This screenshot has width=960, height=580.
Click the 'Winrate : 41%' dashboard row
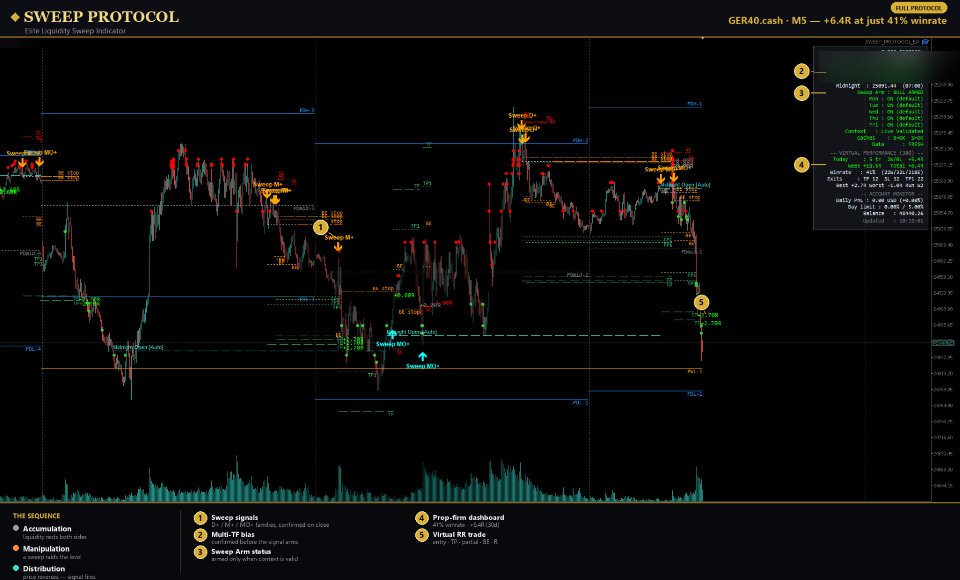tap(876, 172)
